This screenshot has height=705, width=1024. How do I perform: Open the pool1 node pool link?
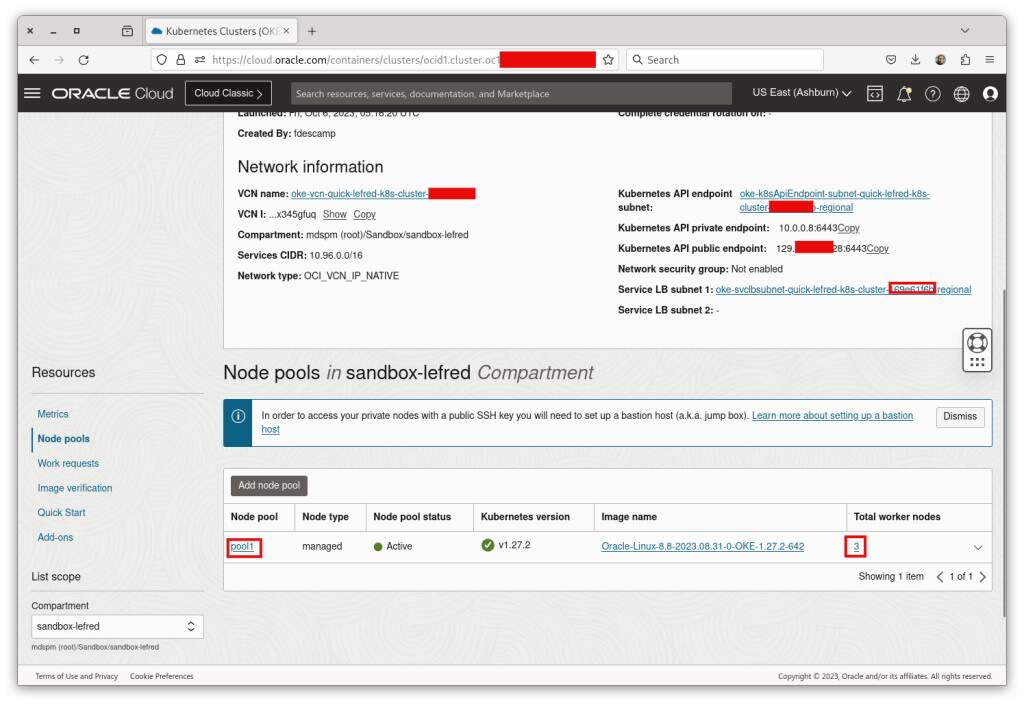click(242, 547)
